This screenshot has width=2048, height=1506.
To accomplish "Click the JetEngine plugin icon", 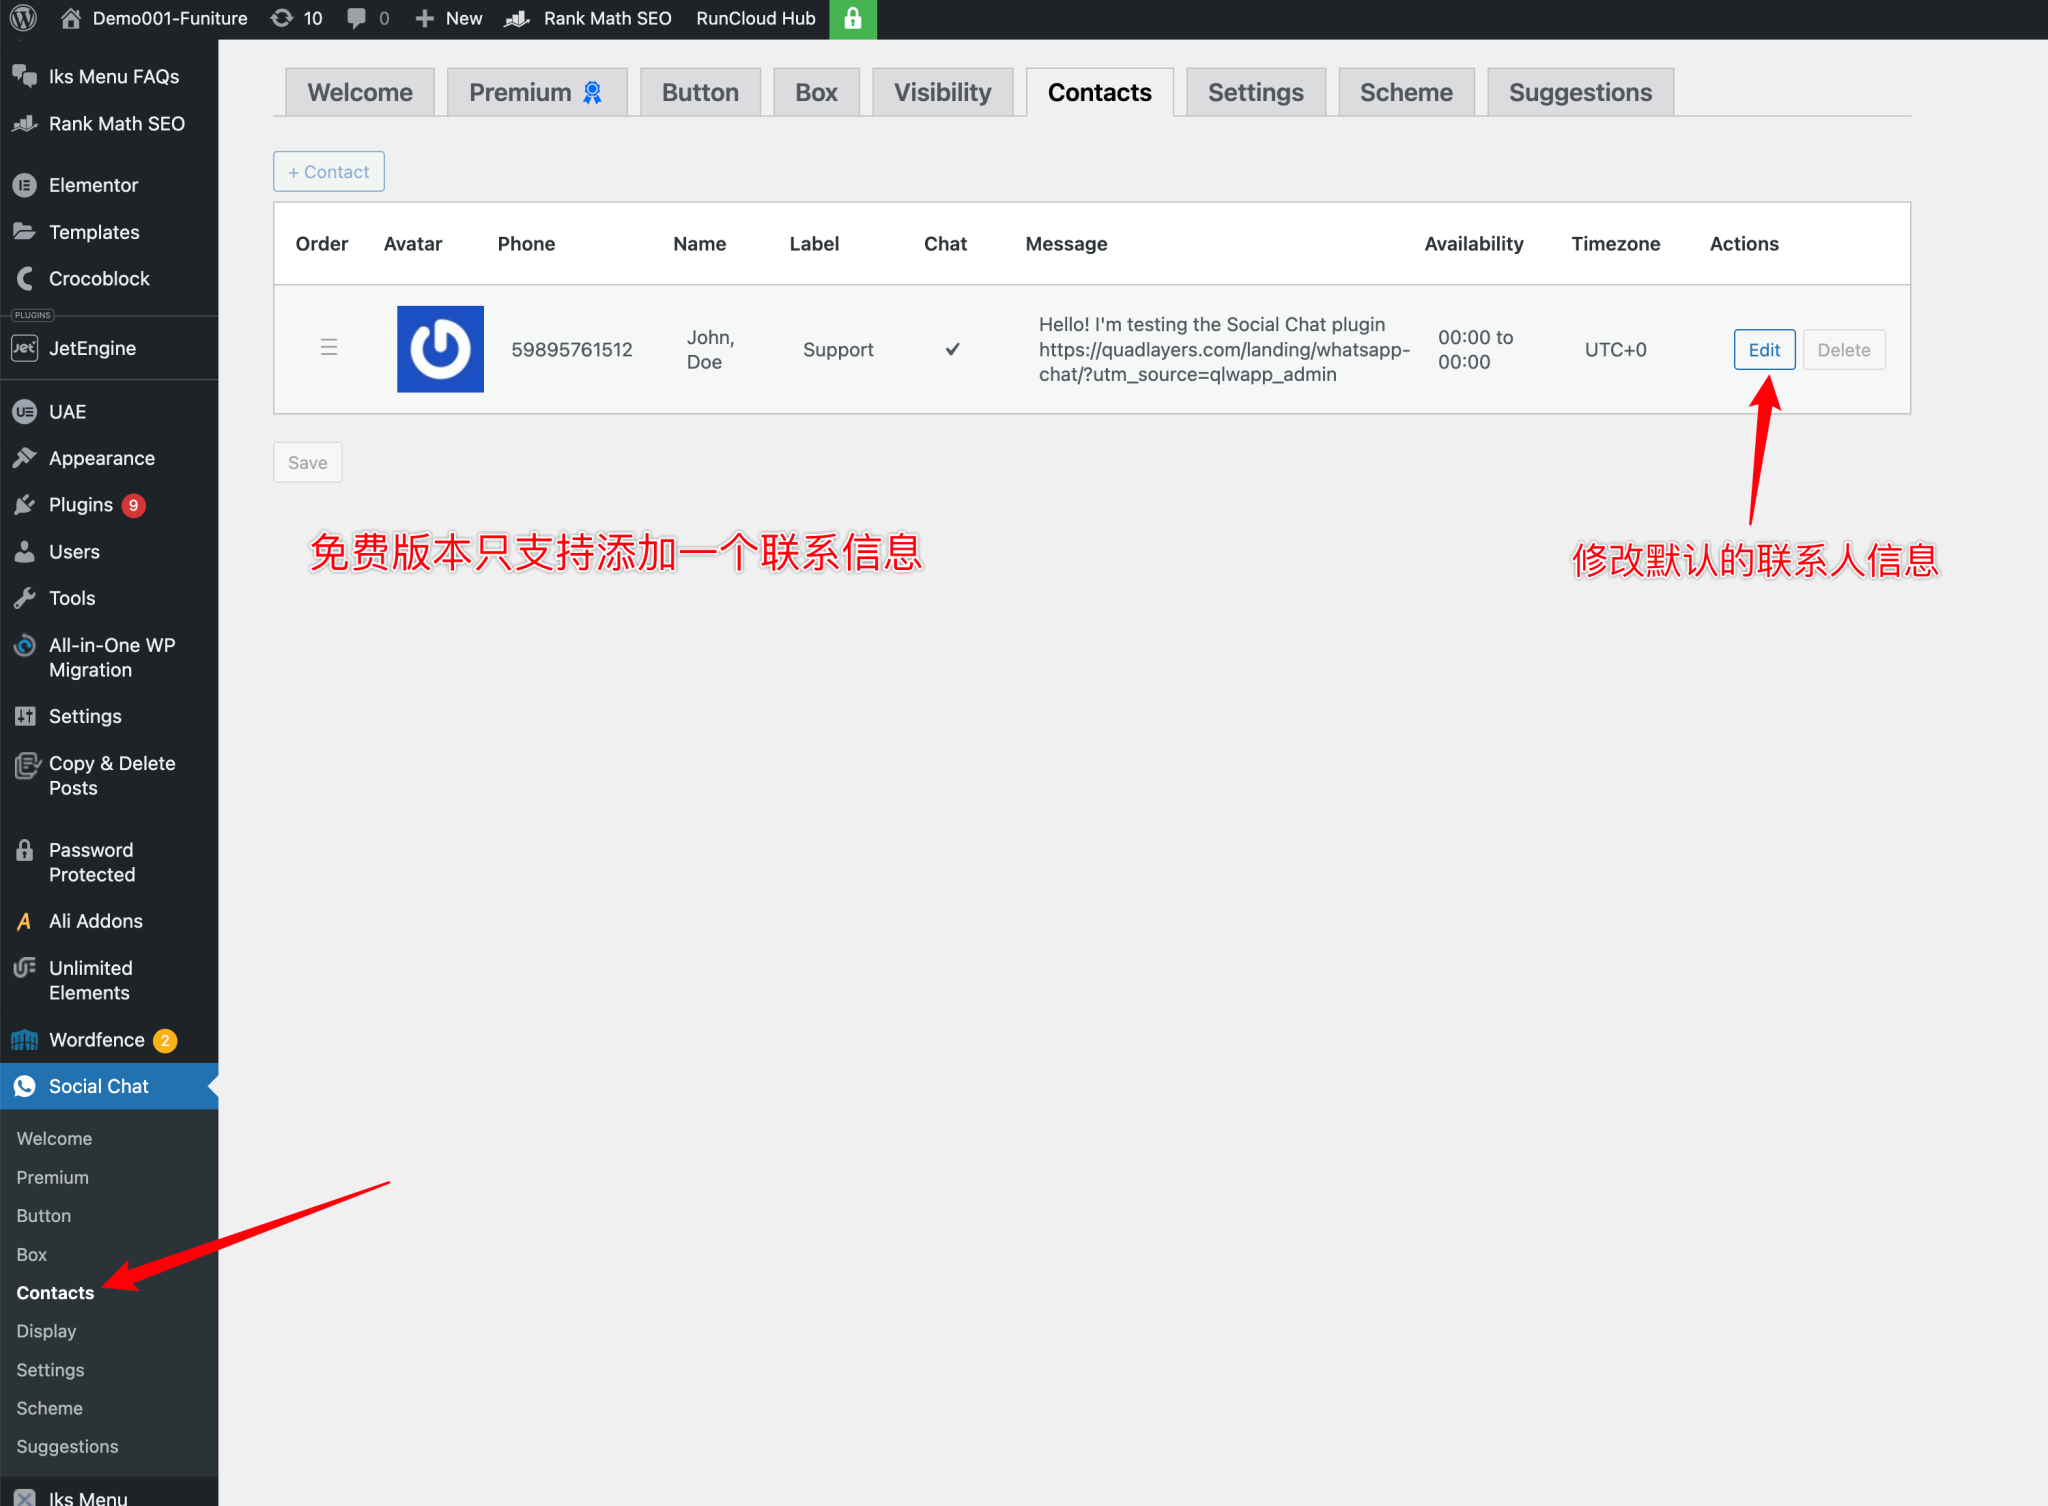I will (25, 347).
